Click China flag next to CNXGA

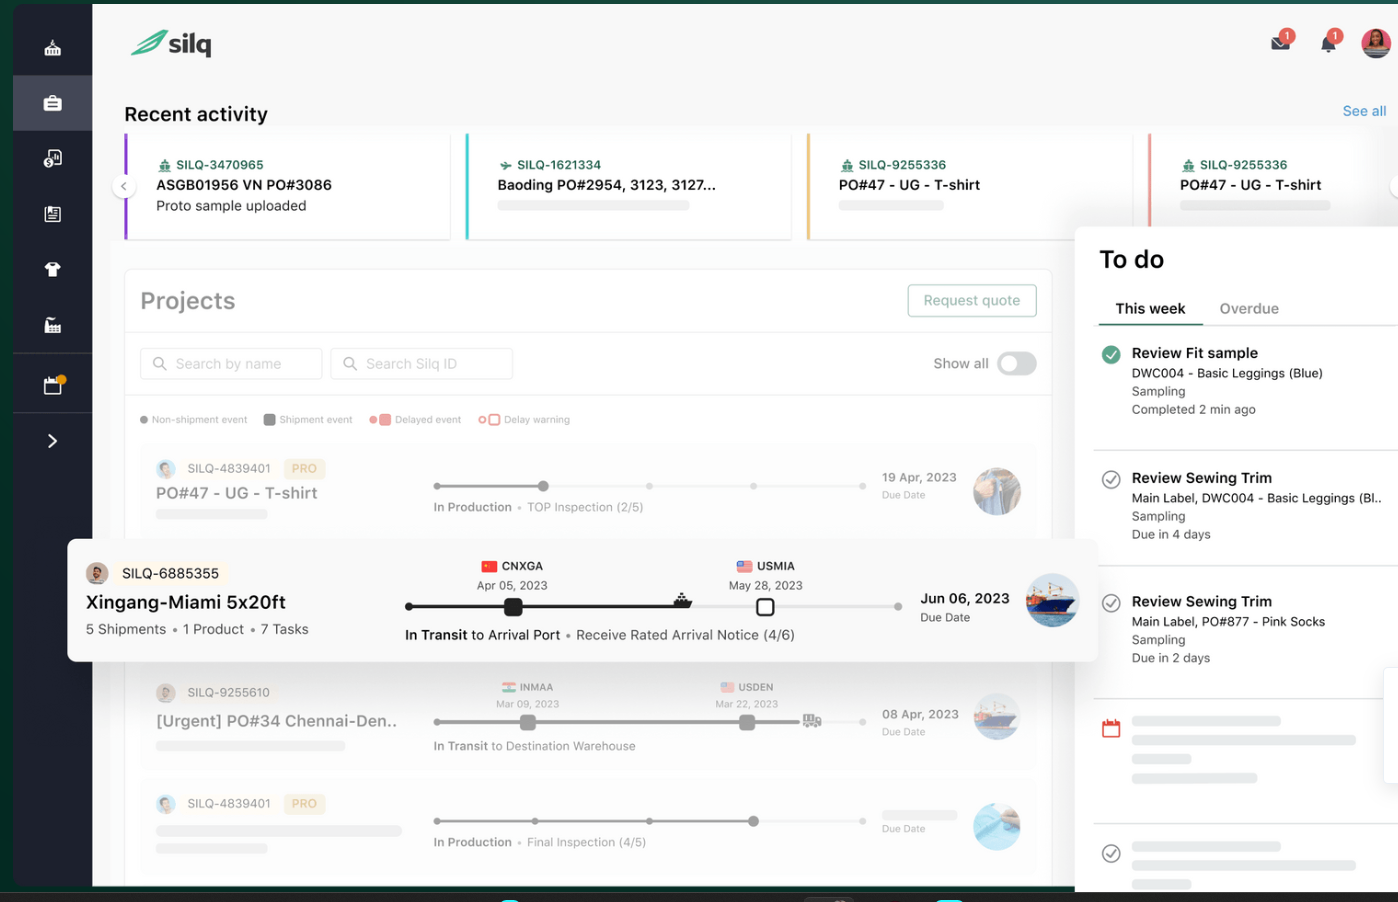[489, 566]
